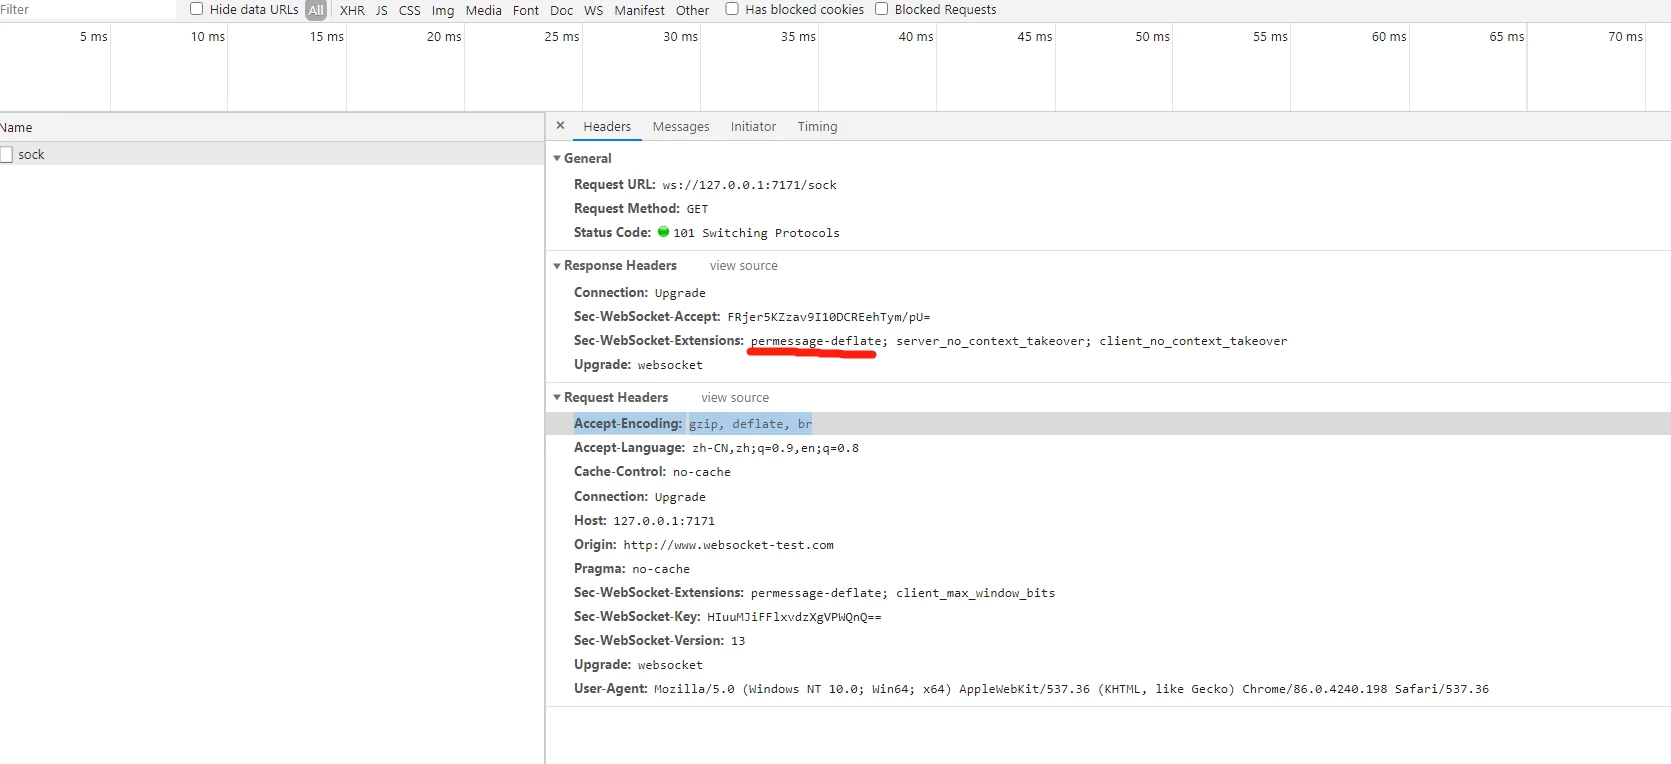Close the request details panel
Screen dimensions: 1671x764
[560, 126]
